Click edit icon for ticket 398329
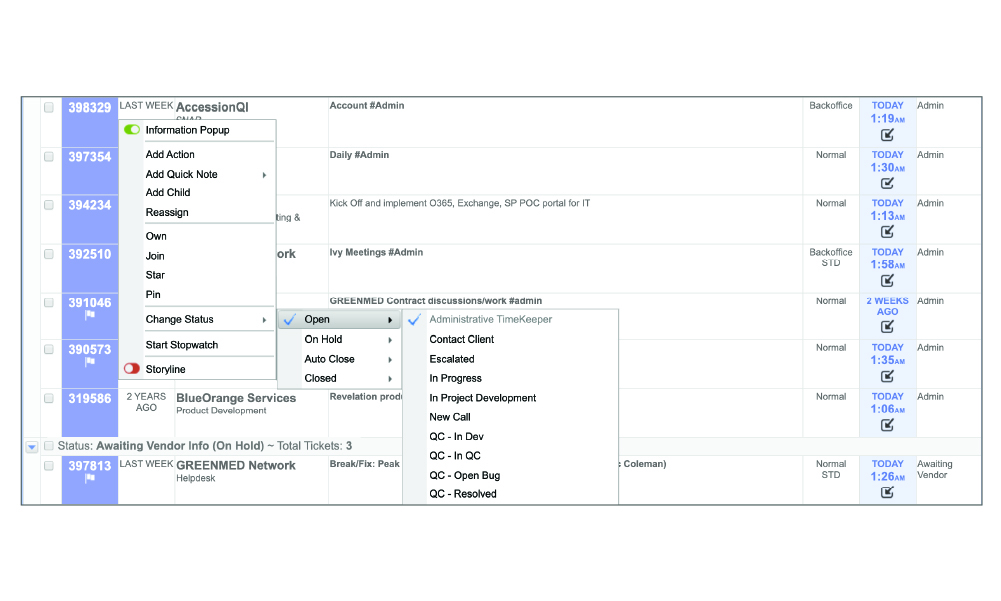The width and height of the screenshot is (1001, 601). pyautogui.click(x=887, y=135)
